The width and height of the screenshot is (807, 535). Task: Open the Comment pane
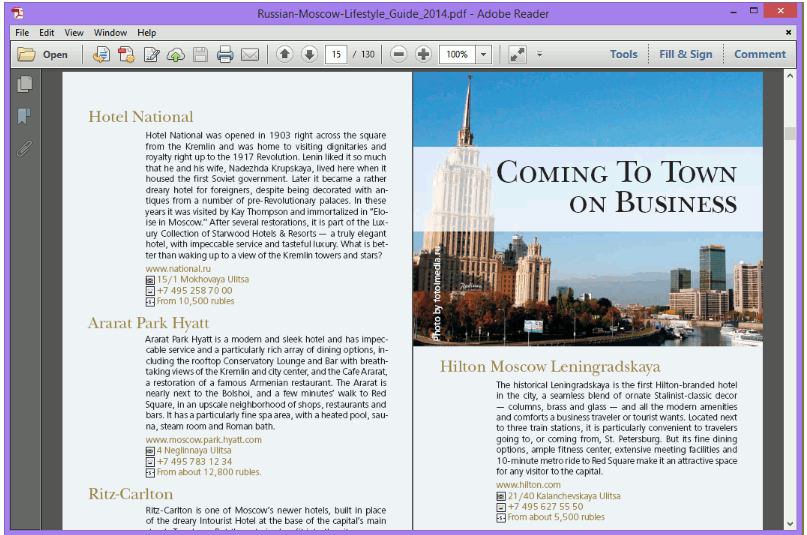(760, 54)
